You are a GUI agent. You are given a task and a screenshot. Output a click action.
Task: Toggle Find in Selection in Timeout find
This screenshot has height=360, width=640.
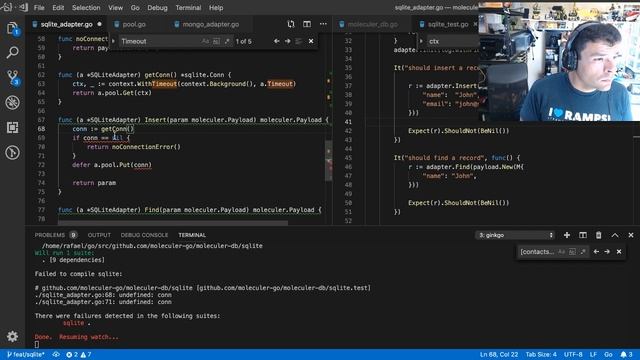[299, 41]
